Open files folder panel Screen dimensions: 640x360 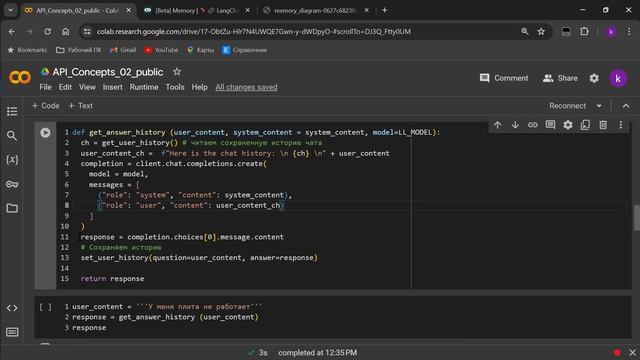point(12,208)
